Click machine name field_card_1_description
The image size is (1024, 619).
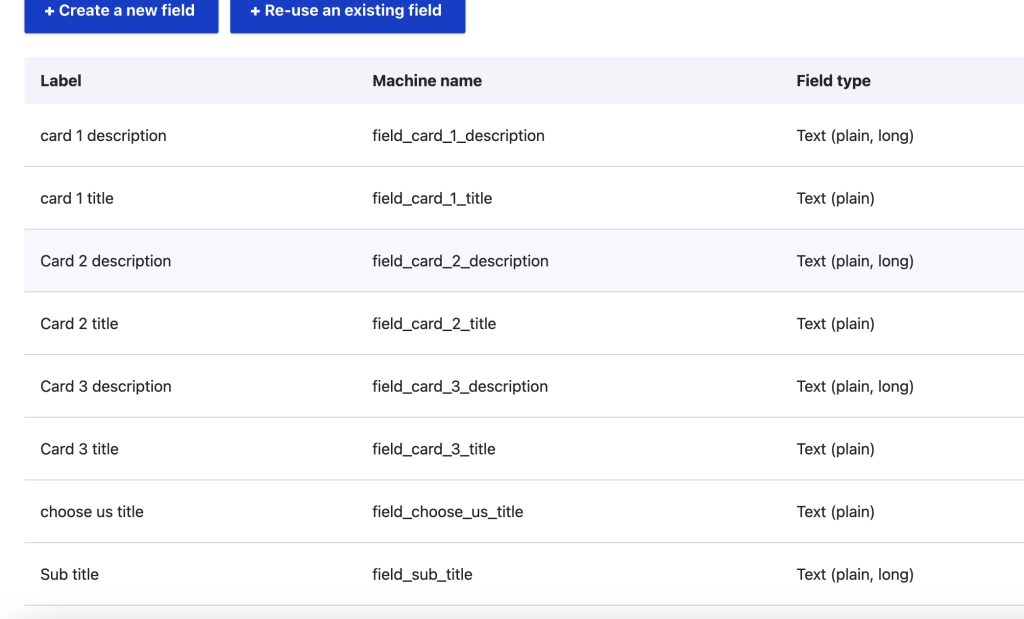(458, 136)
